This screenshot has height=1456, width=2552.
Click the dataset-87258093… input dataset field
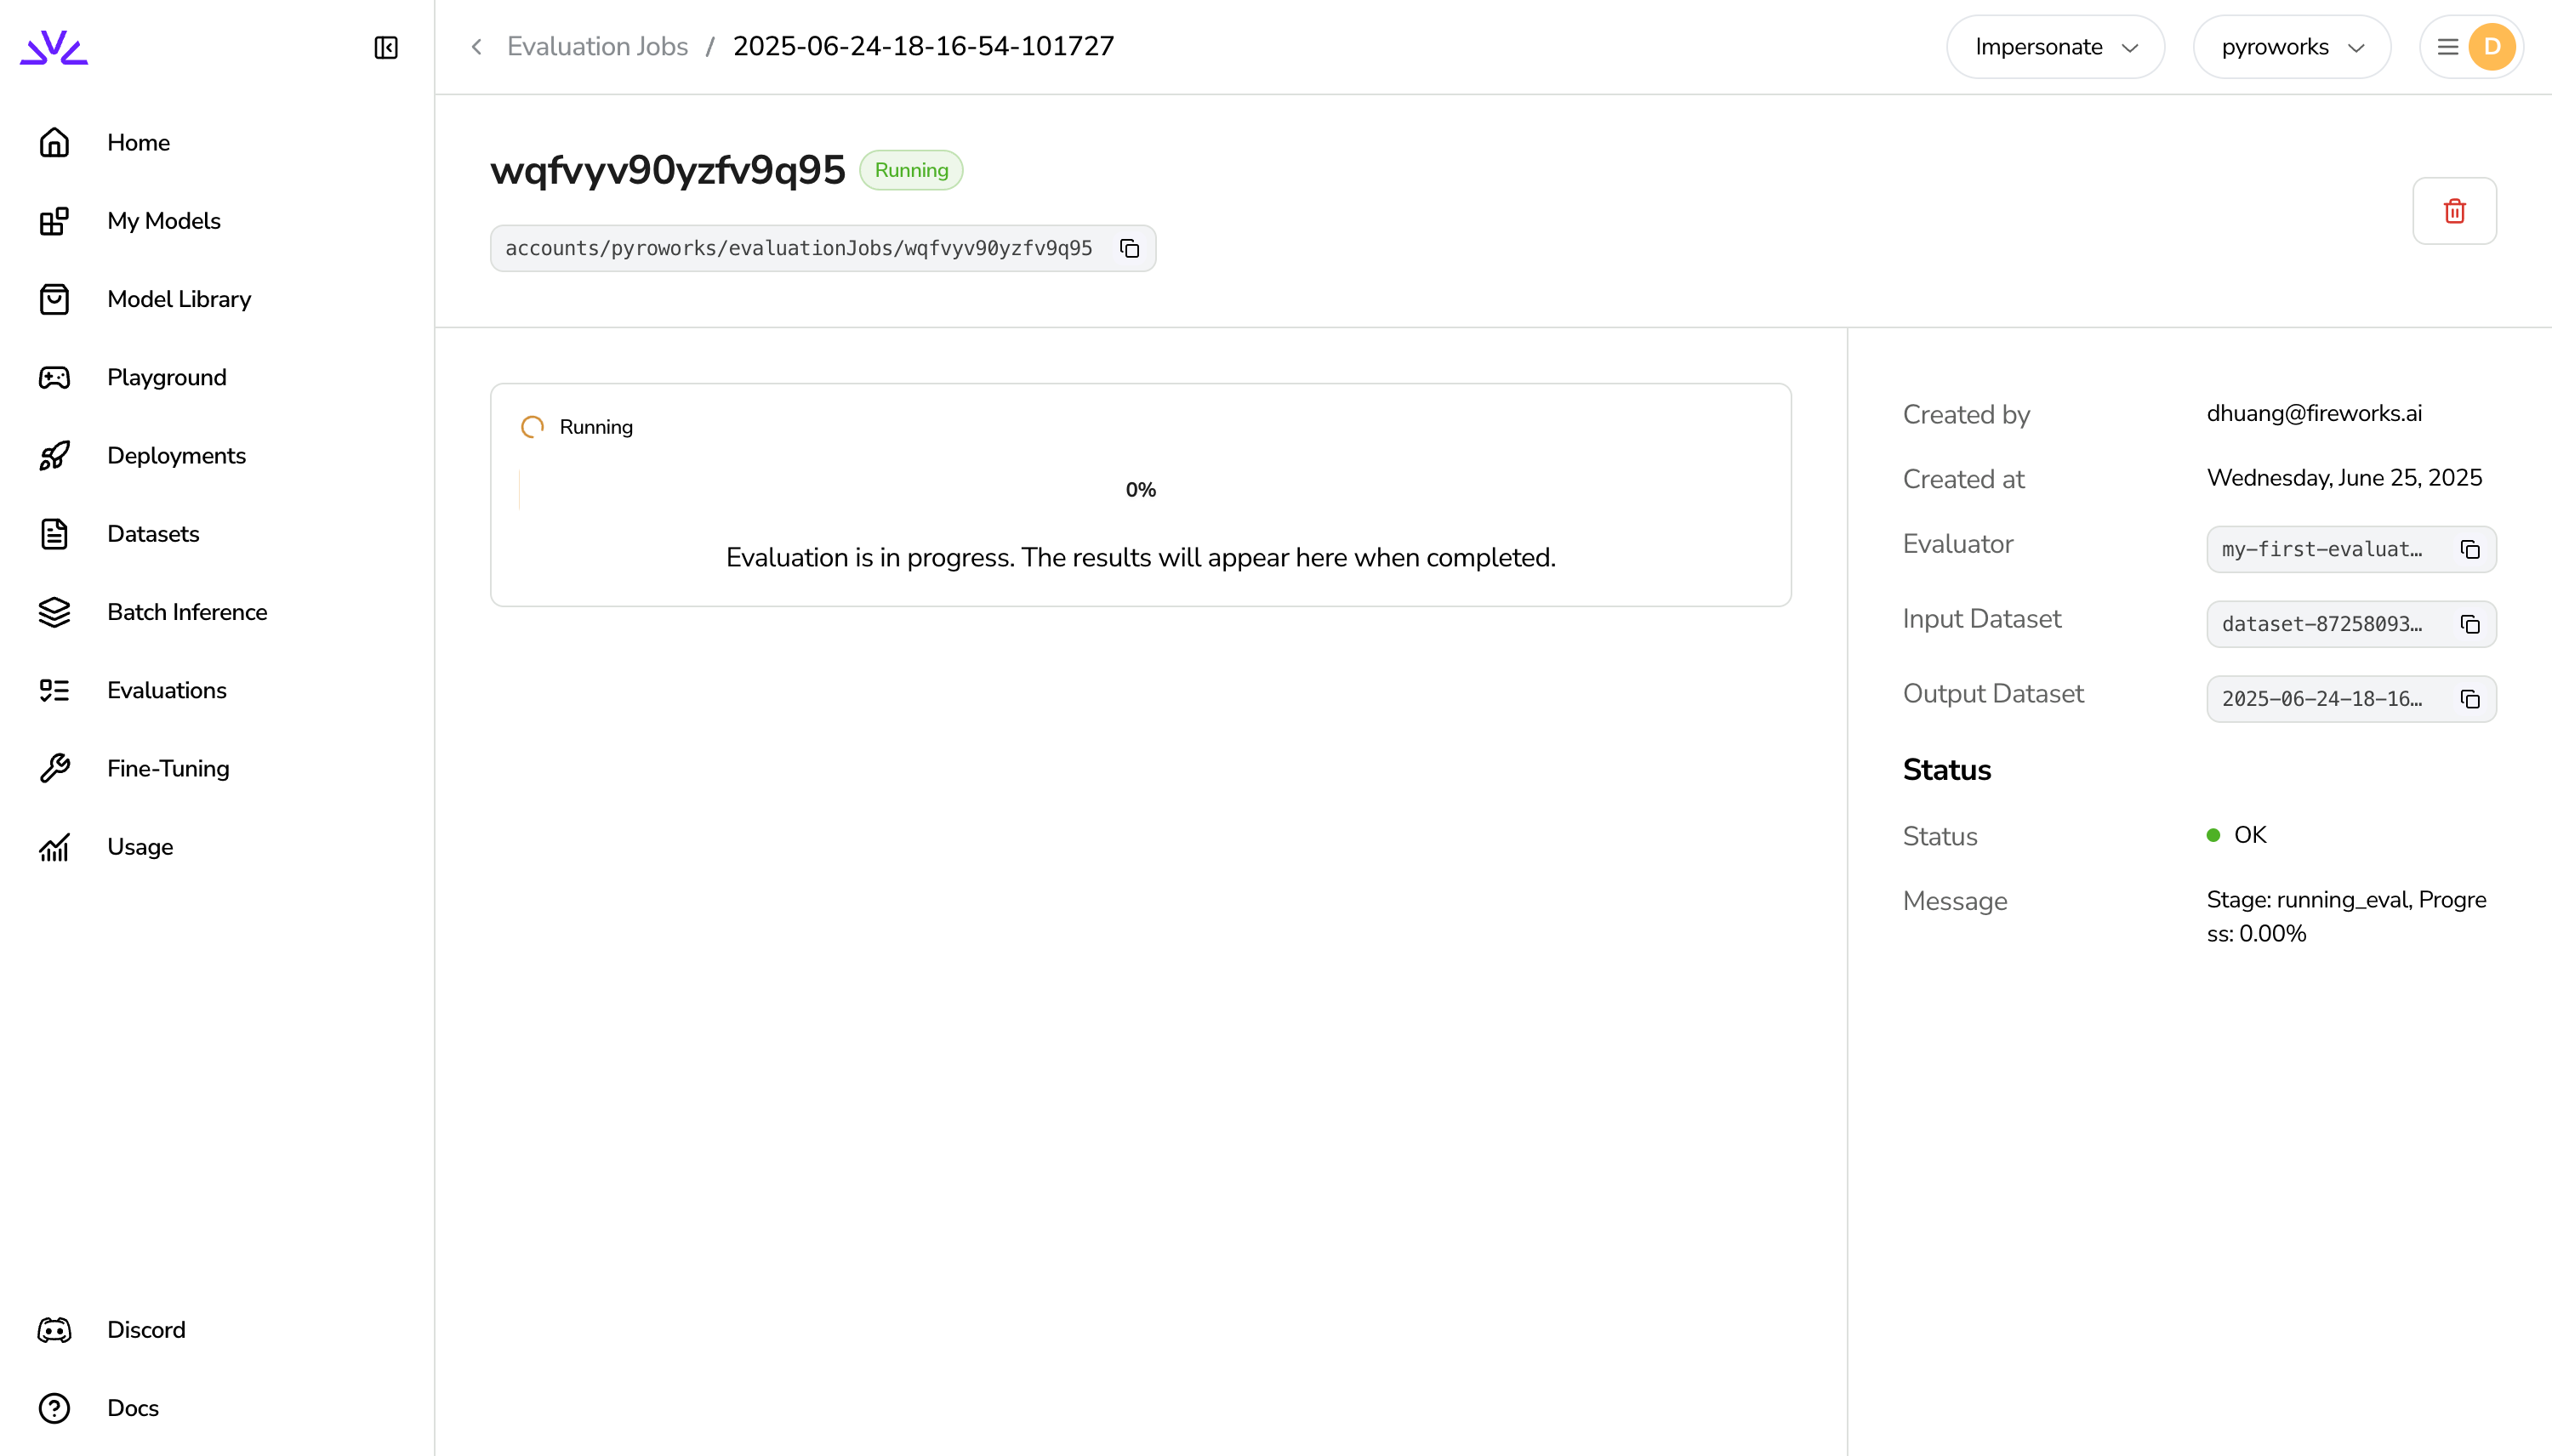click(x=2351, y=624)
